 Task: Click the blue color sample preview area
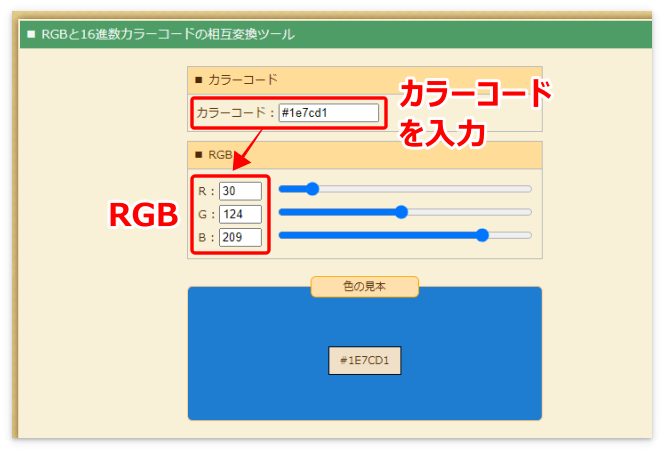click(365, 354)
